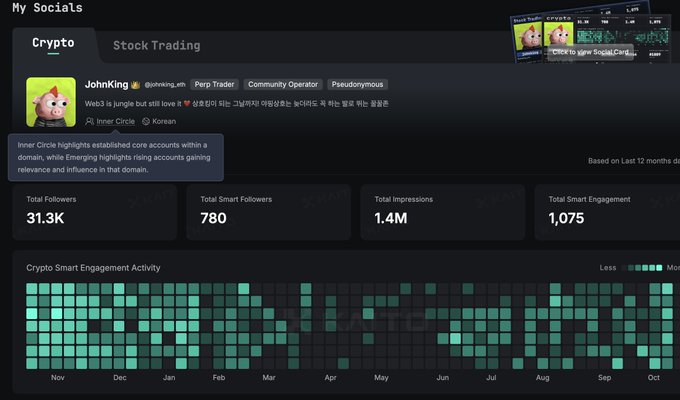Switch to the Crypto tab

tap(53, 43)
